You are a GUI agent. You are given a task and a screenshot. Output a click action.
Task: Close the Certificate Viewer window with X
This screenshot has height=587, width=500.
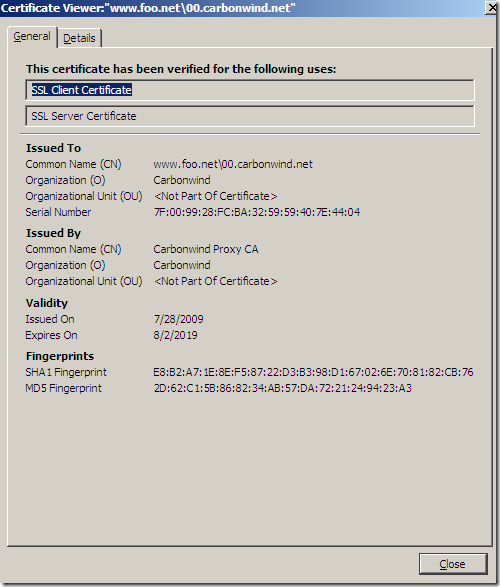[x=491, y=8]
